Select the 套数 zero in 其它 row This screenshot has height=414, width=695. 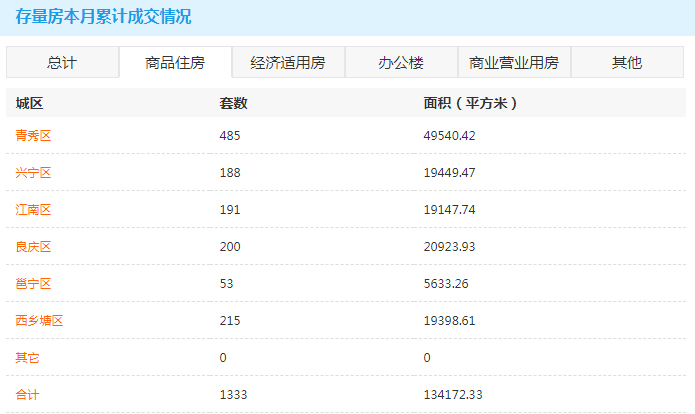pos(223,358)
